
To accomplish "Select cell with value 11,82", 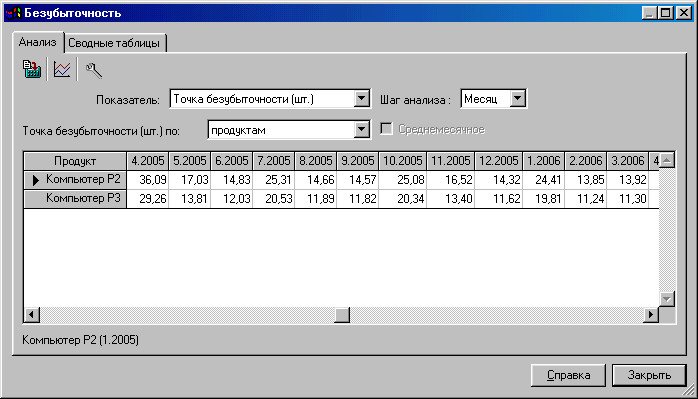I will tap(357, 199).
